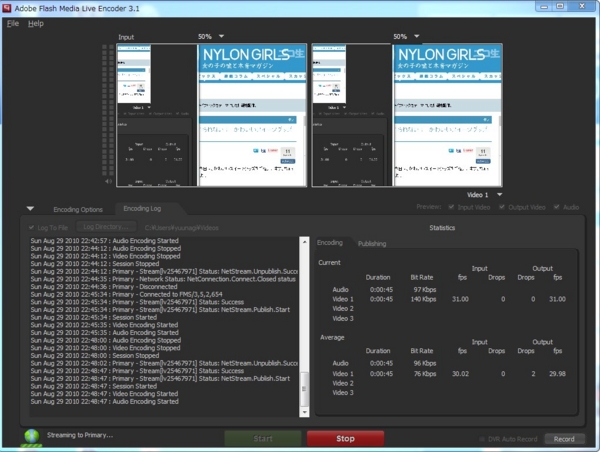Select the Encoding statistics tab
Screen dimensions: 600x452
(x=330, y=243)
